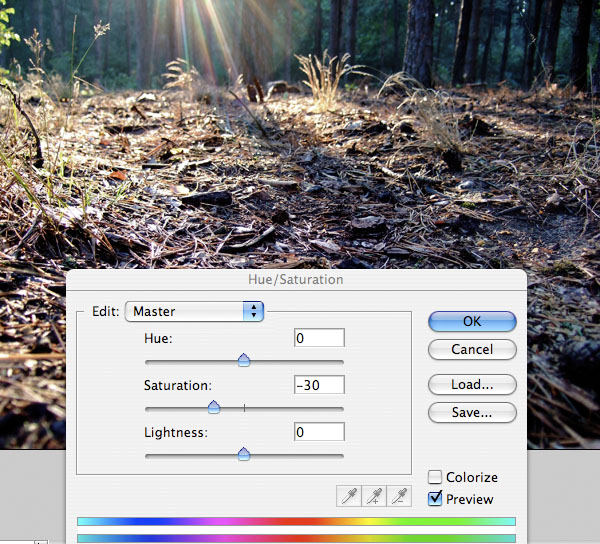Enable the Colorize checkbox
600x544 pixels.
click(435, 477)
